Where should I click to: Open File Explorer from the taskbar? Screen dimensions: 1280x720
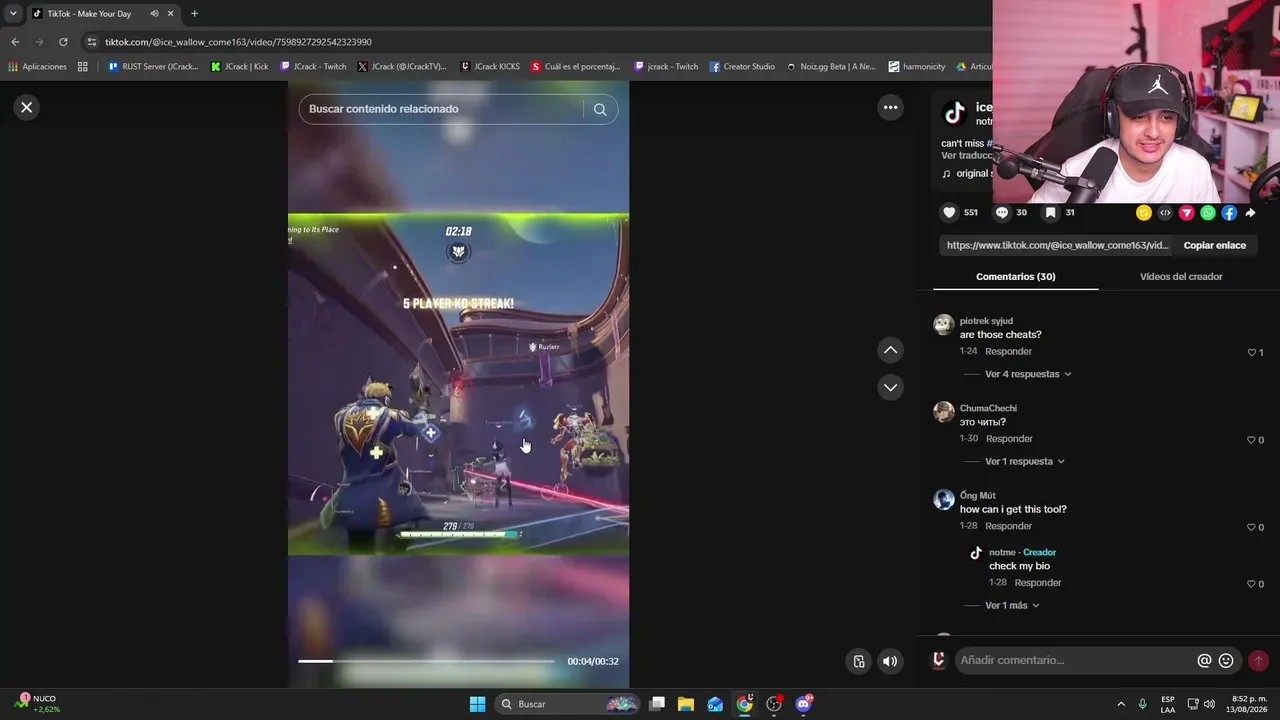[x=685, y=704]
